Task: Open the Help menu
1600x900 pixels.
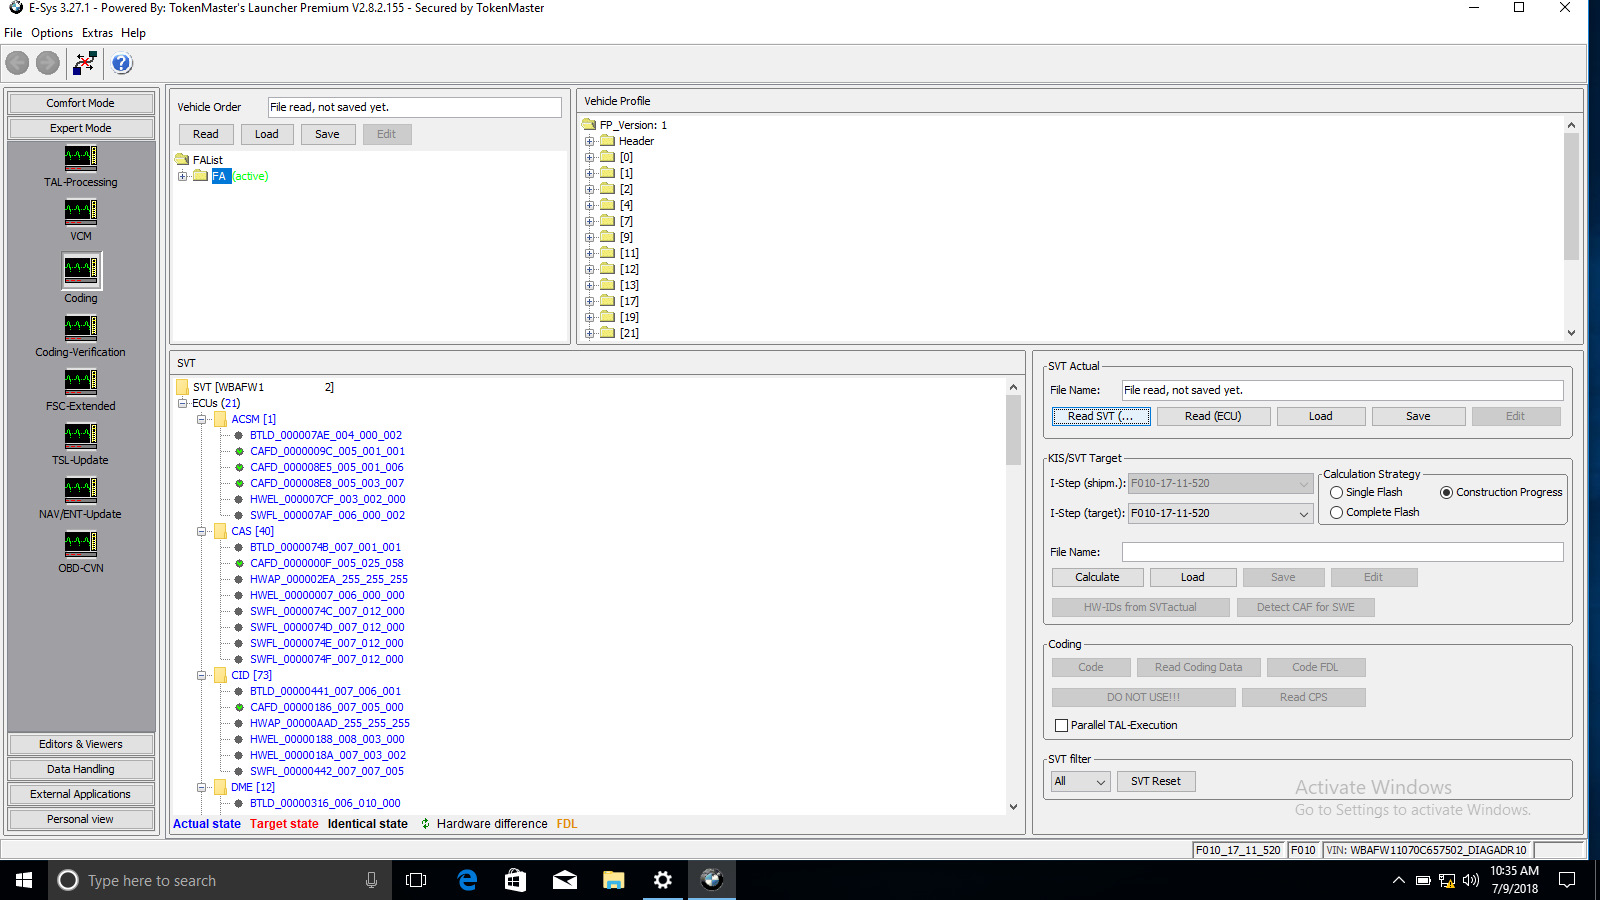Action: tap(133, 33)
